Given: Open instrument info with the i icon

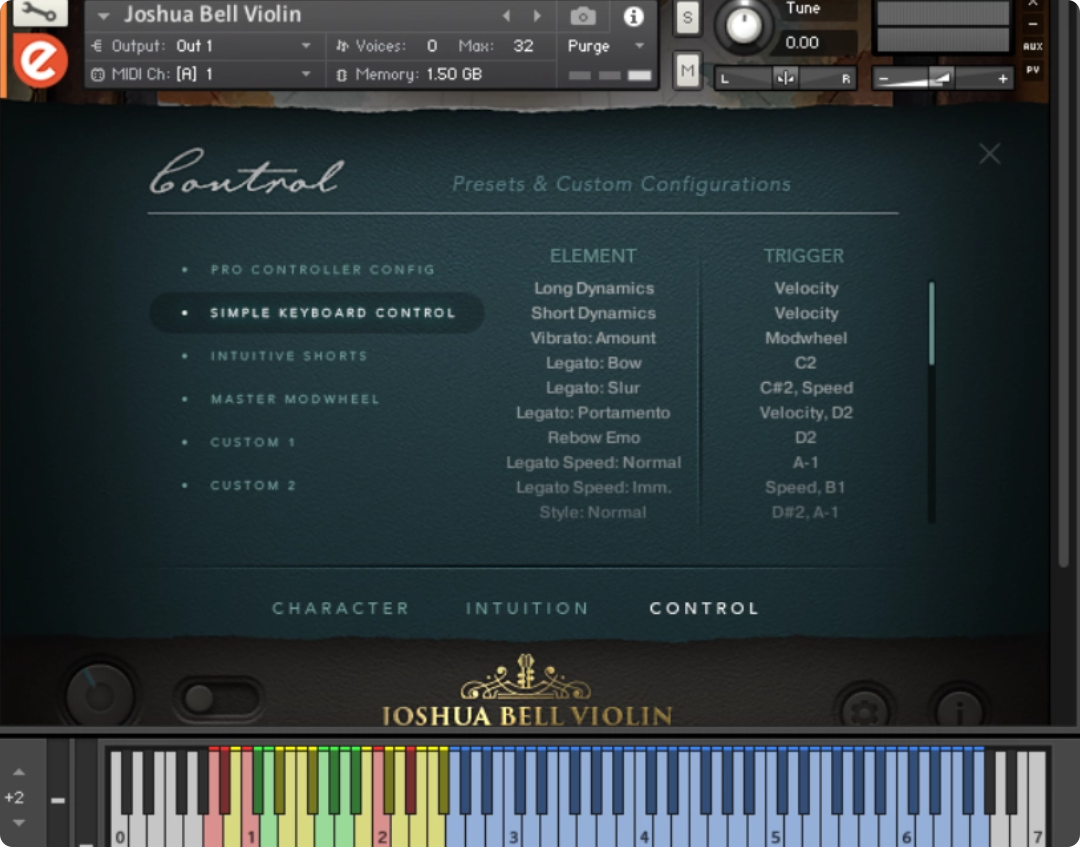Looking at the screenshot, I should point(633,16).
